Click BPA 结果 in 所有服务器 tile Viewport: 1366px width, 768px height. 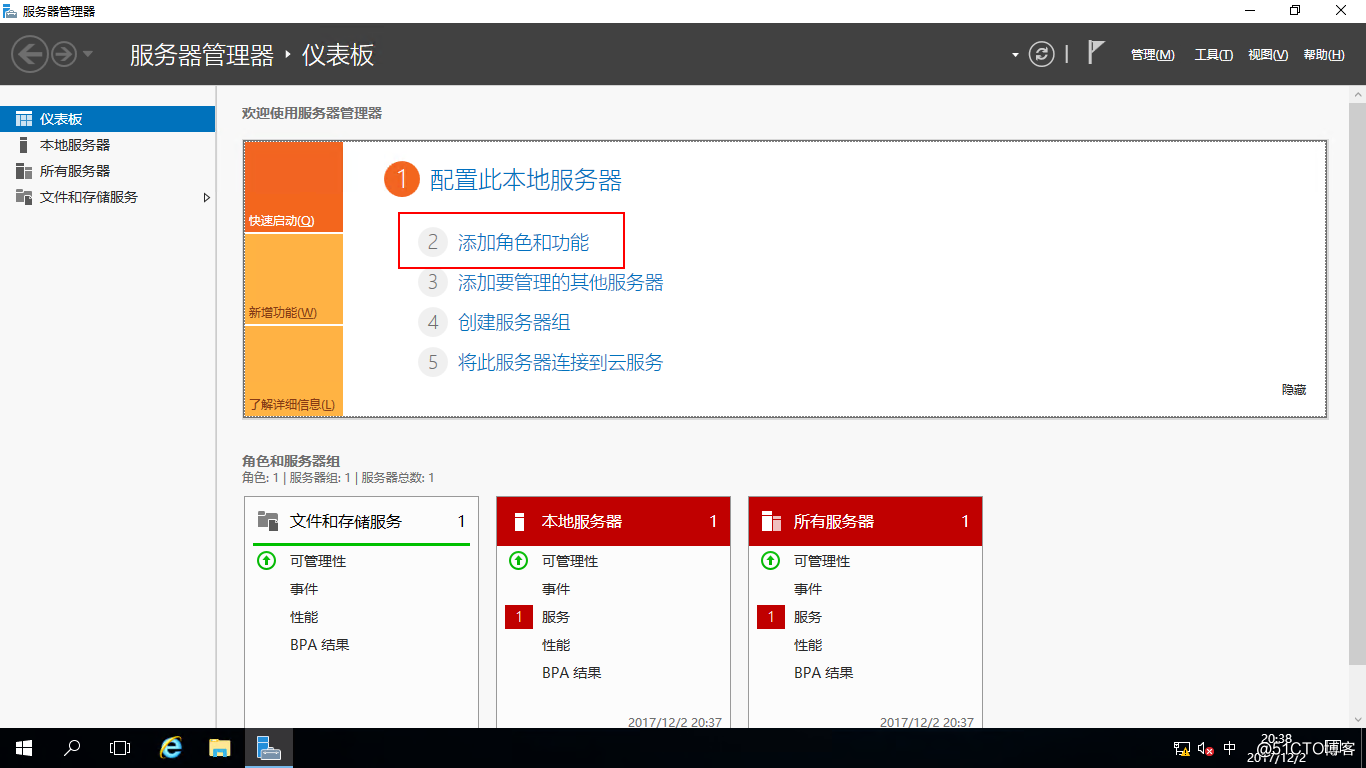coord(824,673)
